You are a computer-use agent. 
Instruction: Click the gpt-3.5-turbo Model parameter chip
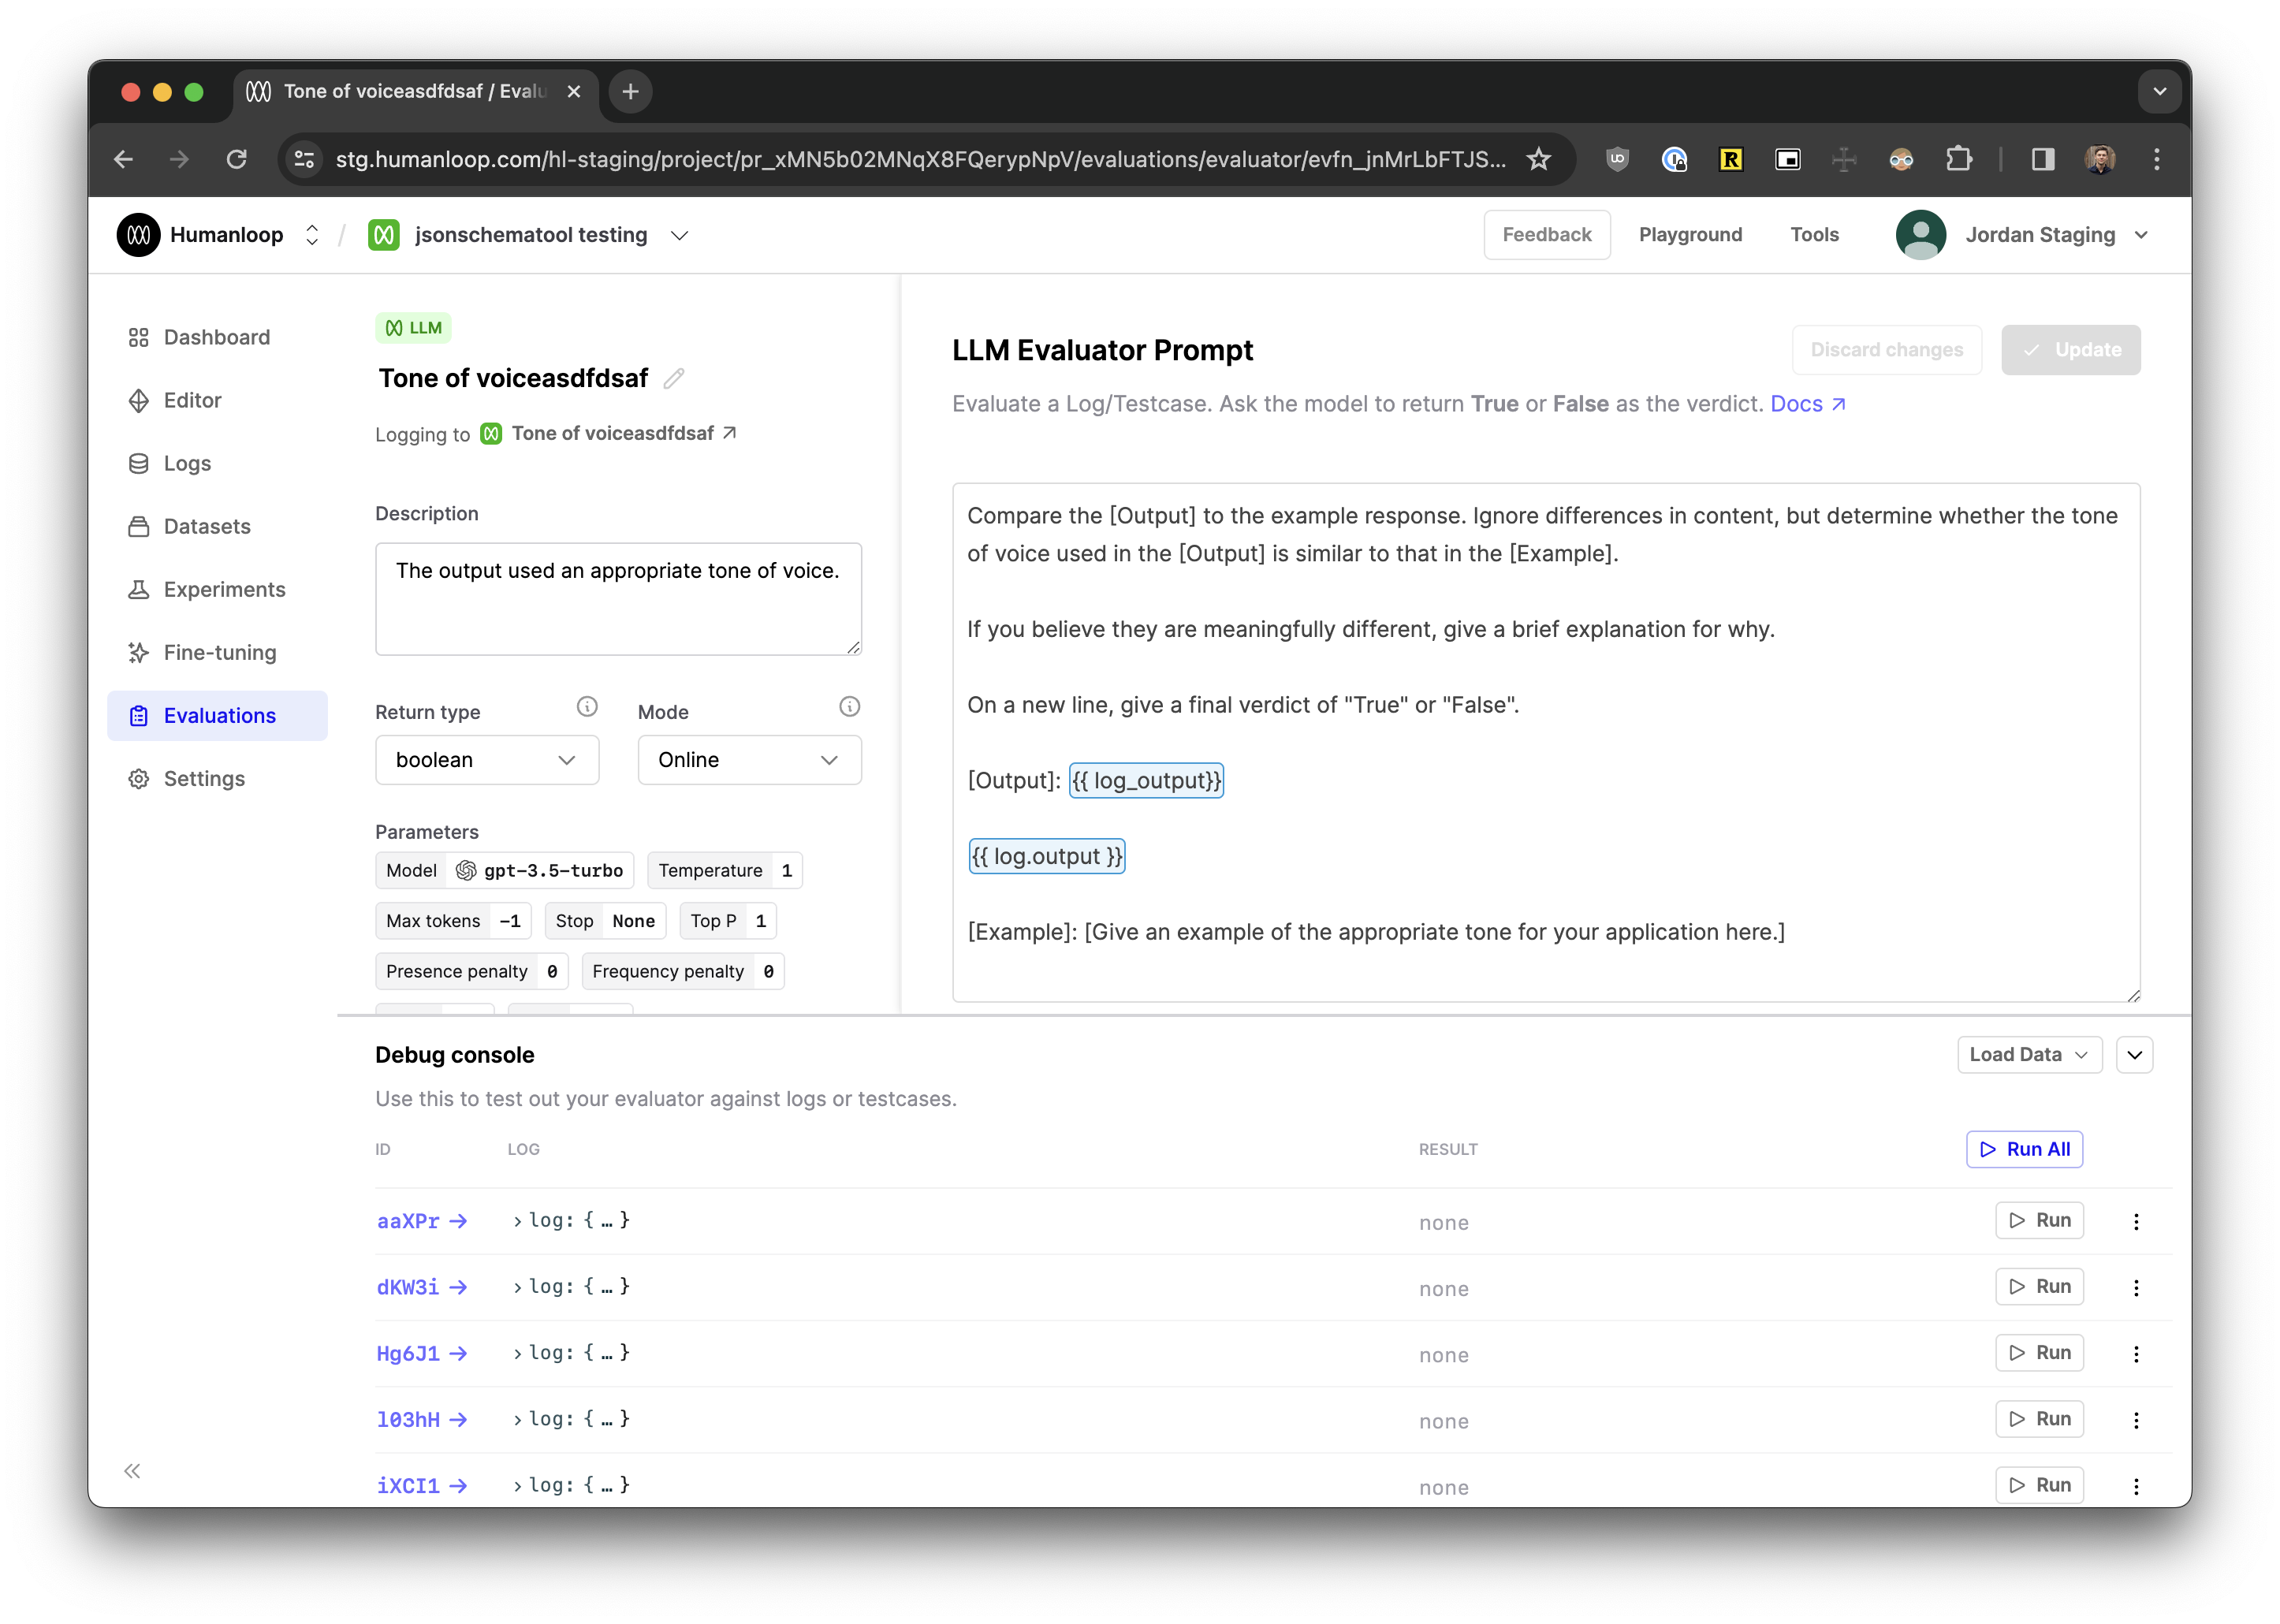pyautogui.click(x=505, y=870)
